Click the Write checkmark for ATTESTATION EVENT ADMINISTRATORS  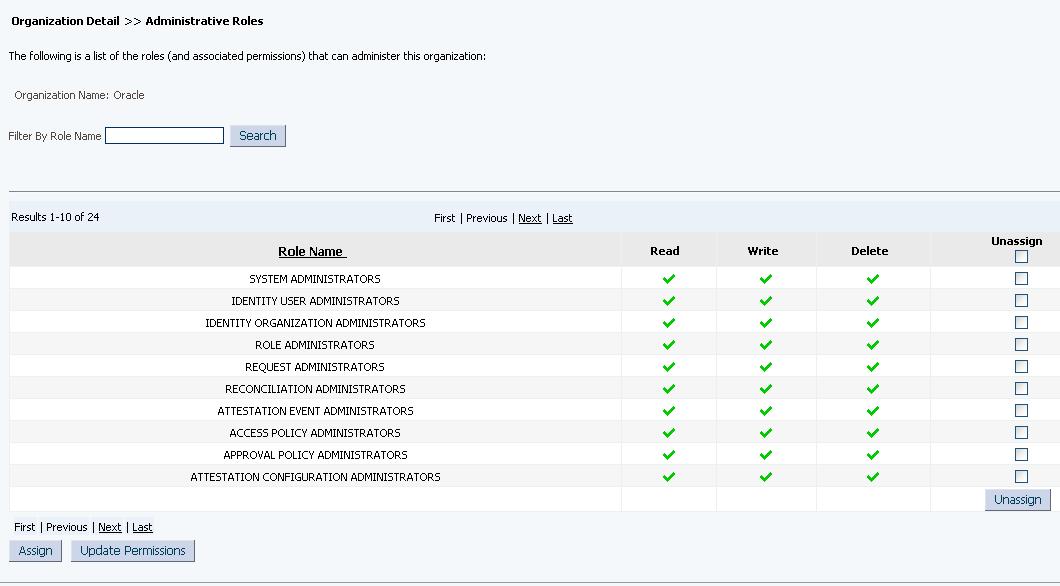coord(765,410)
